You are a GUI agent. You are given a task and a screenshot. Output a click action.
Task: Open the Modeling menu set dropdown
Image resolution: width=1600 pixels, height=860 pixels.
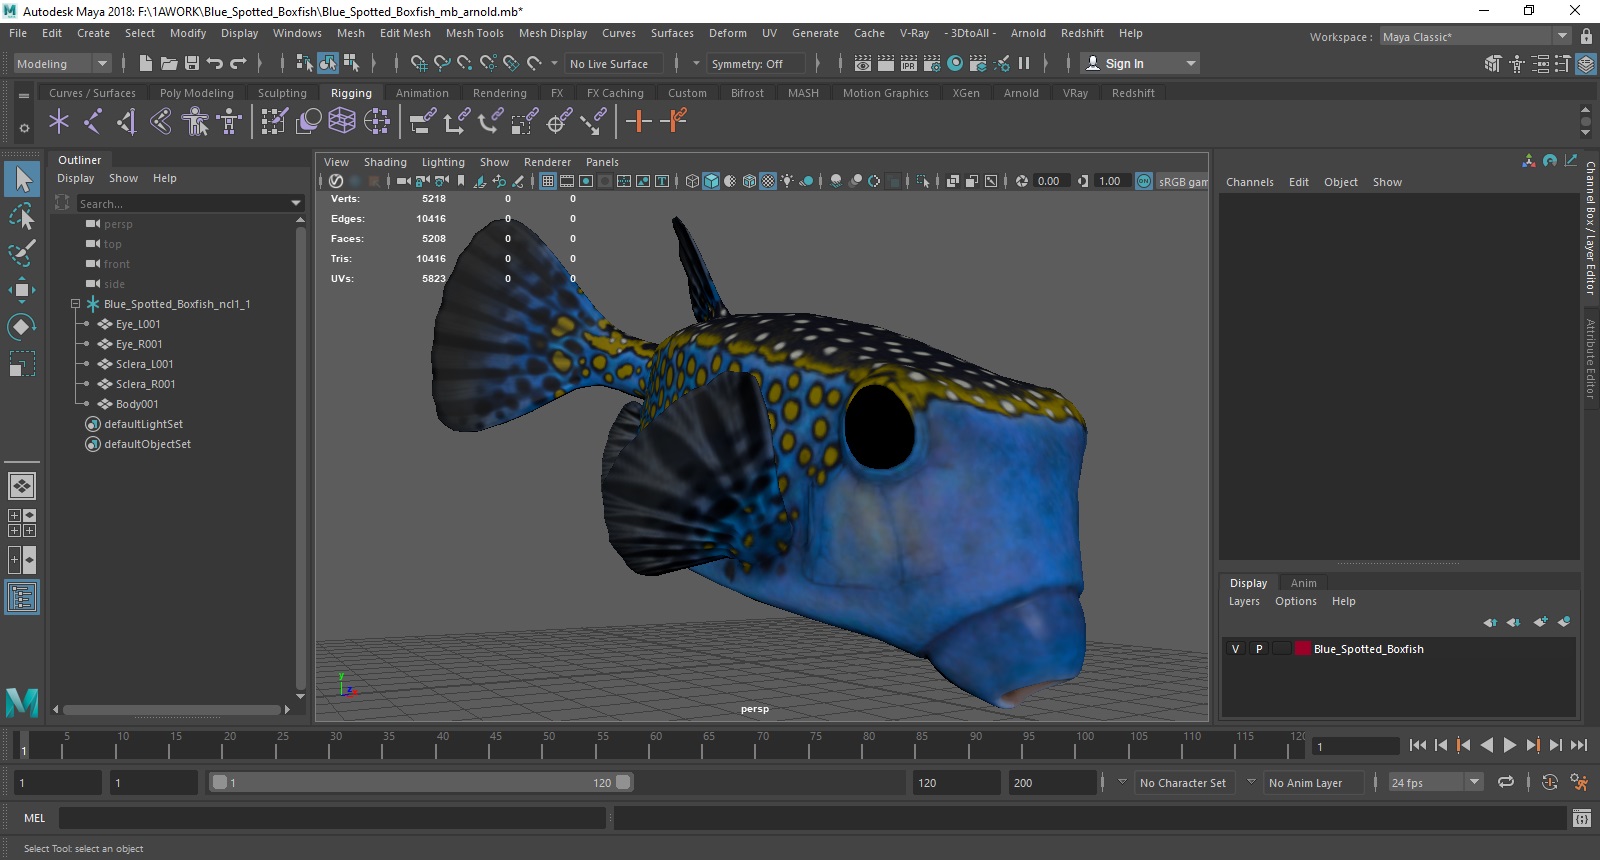click(x=62, y=63)
